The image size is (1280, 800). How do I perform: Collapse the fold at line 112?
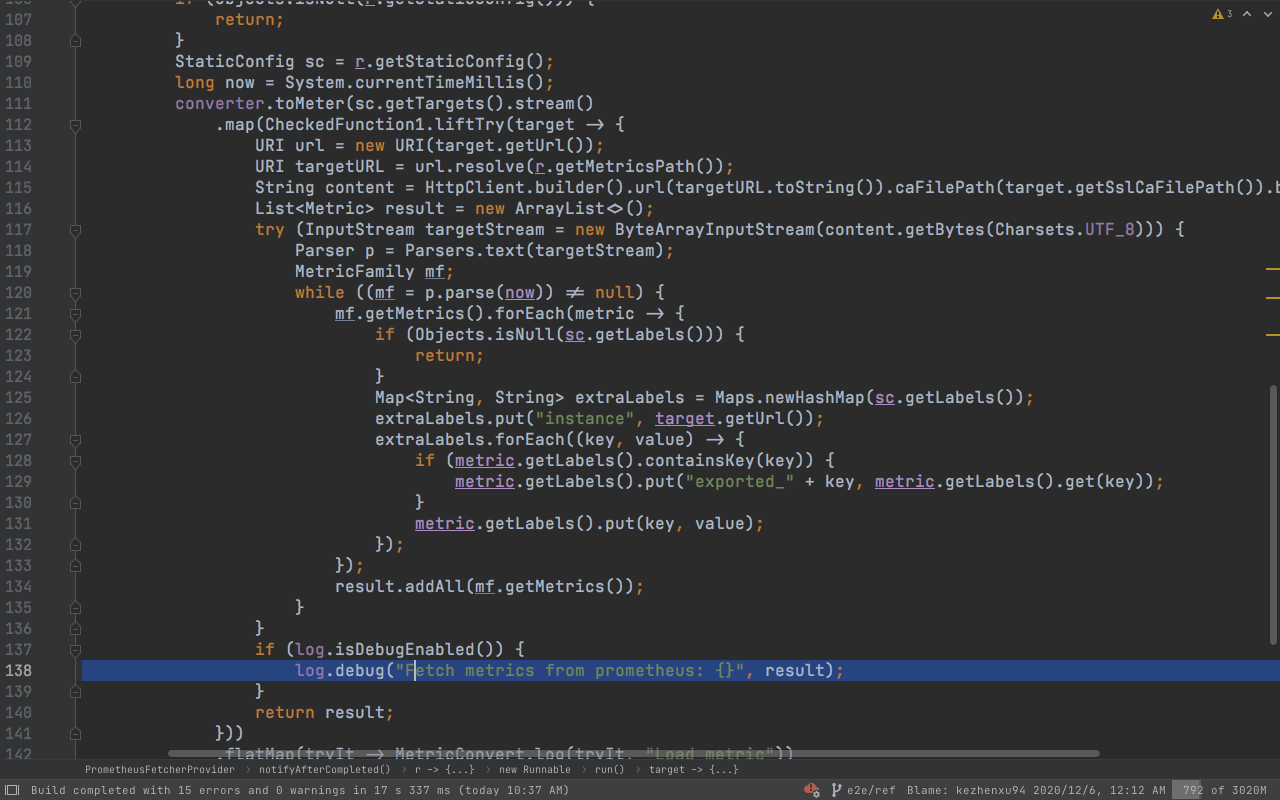[x=75, y=125]
